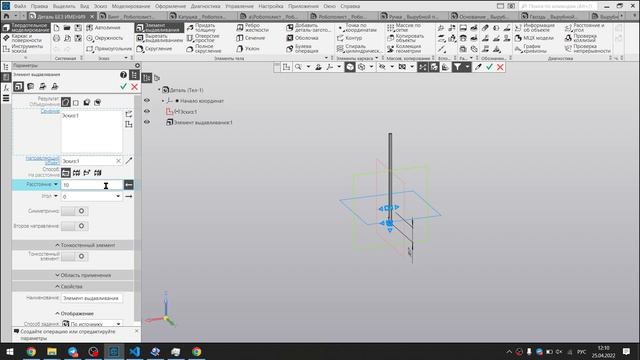Viewport: 640px width, 360px height.
Task: Click the new document icon
Action: point(56,28)
